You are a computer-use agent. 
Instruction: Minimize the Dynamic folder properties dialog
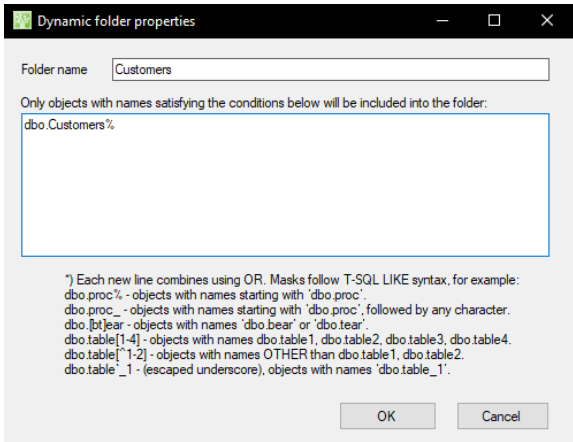tap(442, 20)
